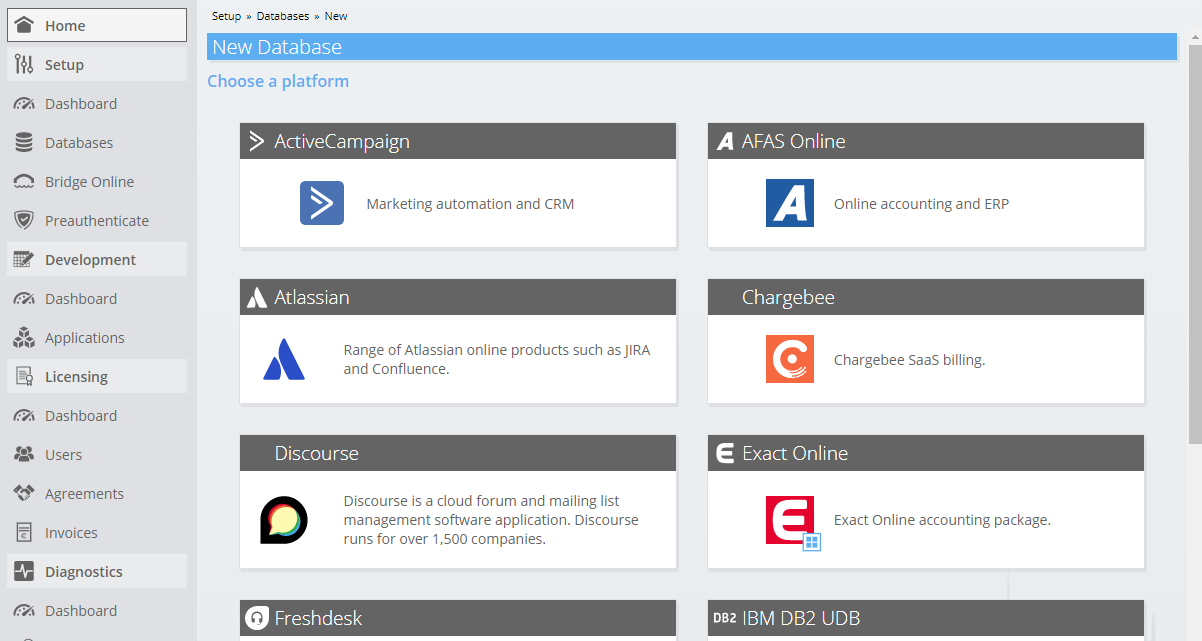The height and width of the screenshot is (641, 1202).
Task: Click the Databases stack icon
Action: click(24, 143)
